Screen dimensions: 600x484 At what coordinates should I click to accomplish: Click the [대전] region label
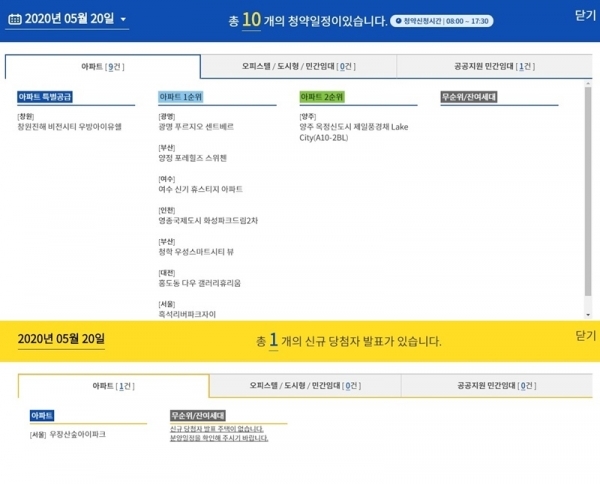(x=167, y=273)
